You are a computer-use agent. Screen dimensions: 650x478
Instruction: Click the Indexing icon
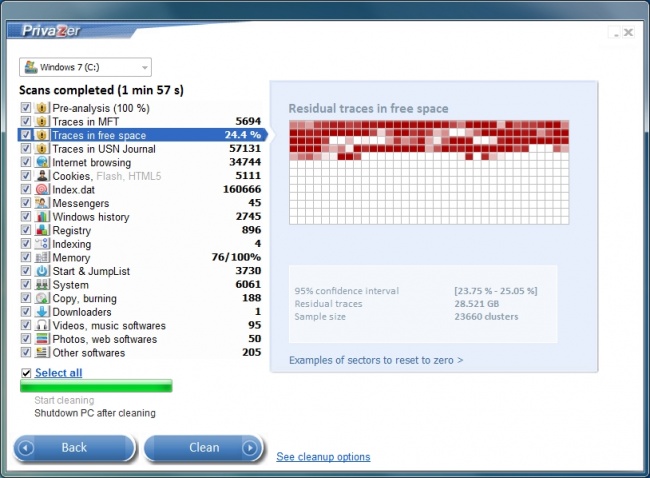click(42, 244)
